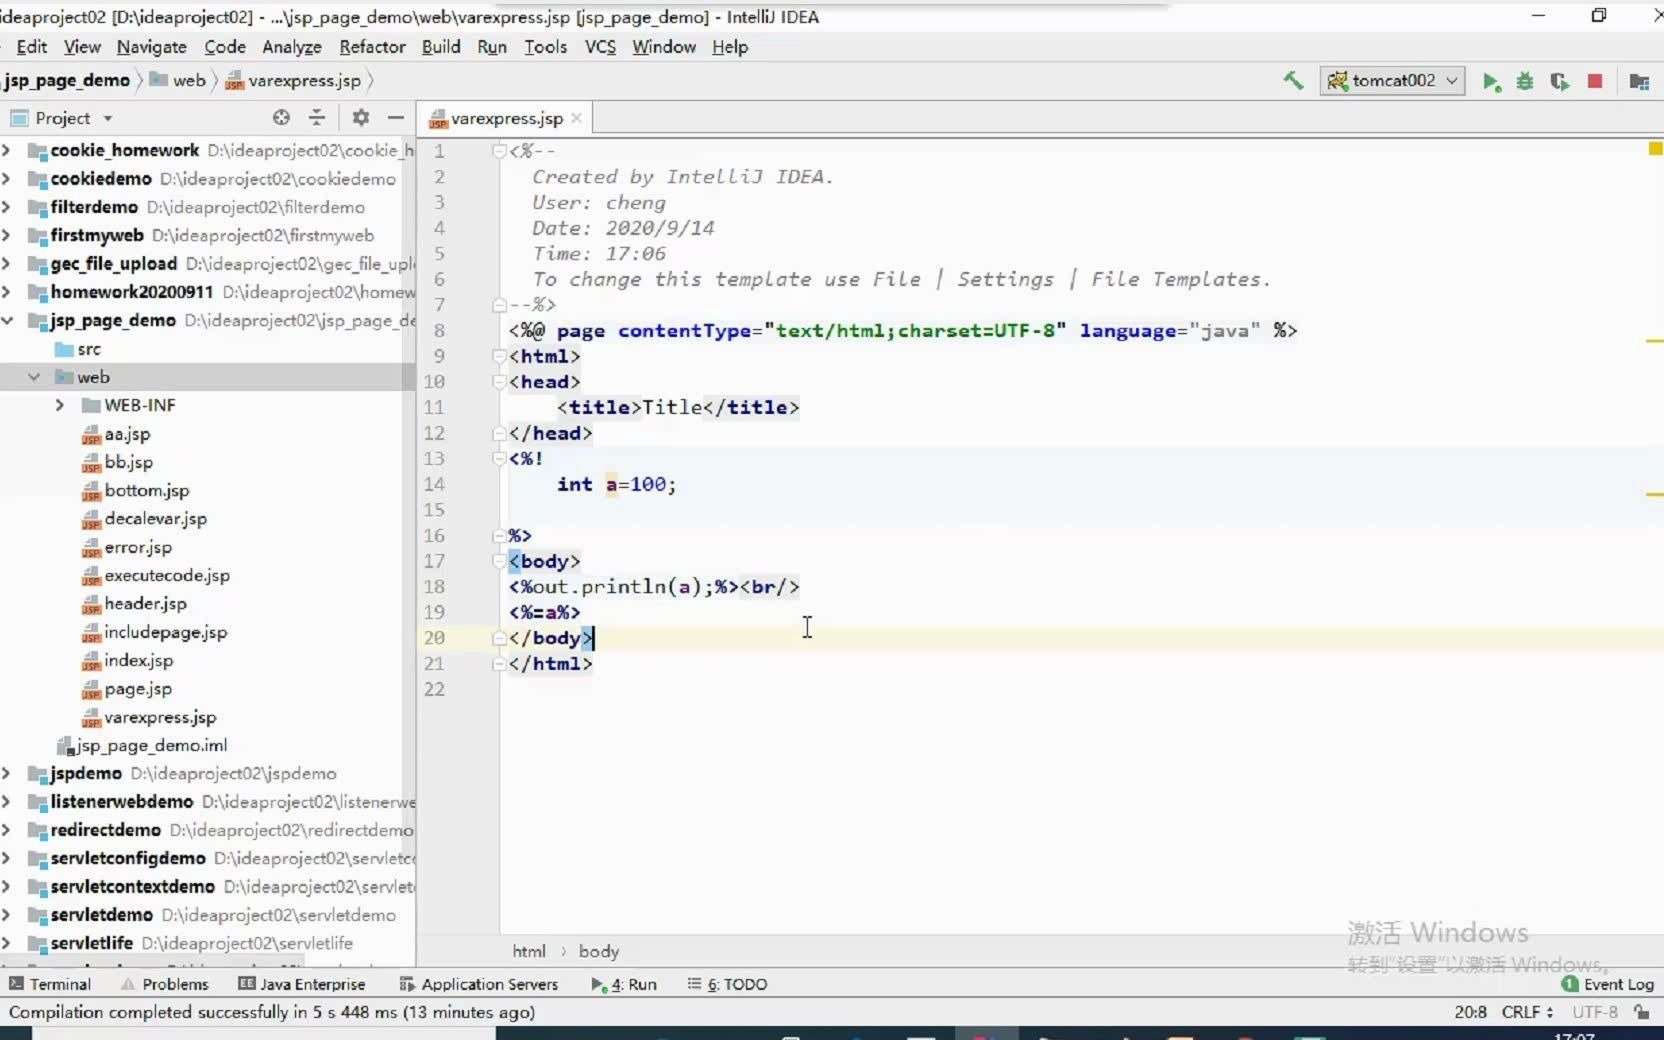Close the varexpress.jsp editor tab
Viewport: 1664px width, 1040px height.
tap(576, 118)
